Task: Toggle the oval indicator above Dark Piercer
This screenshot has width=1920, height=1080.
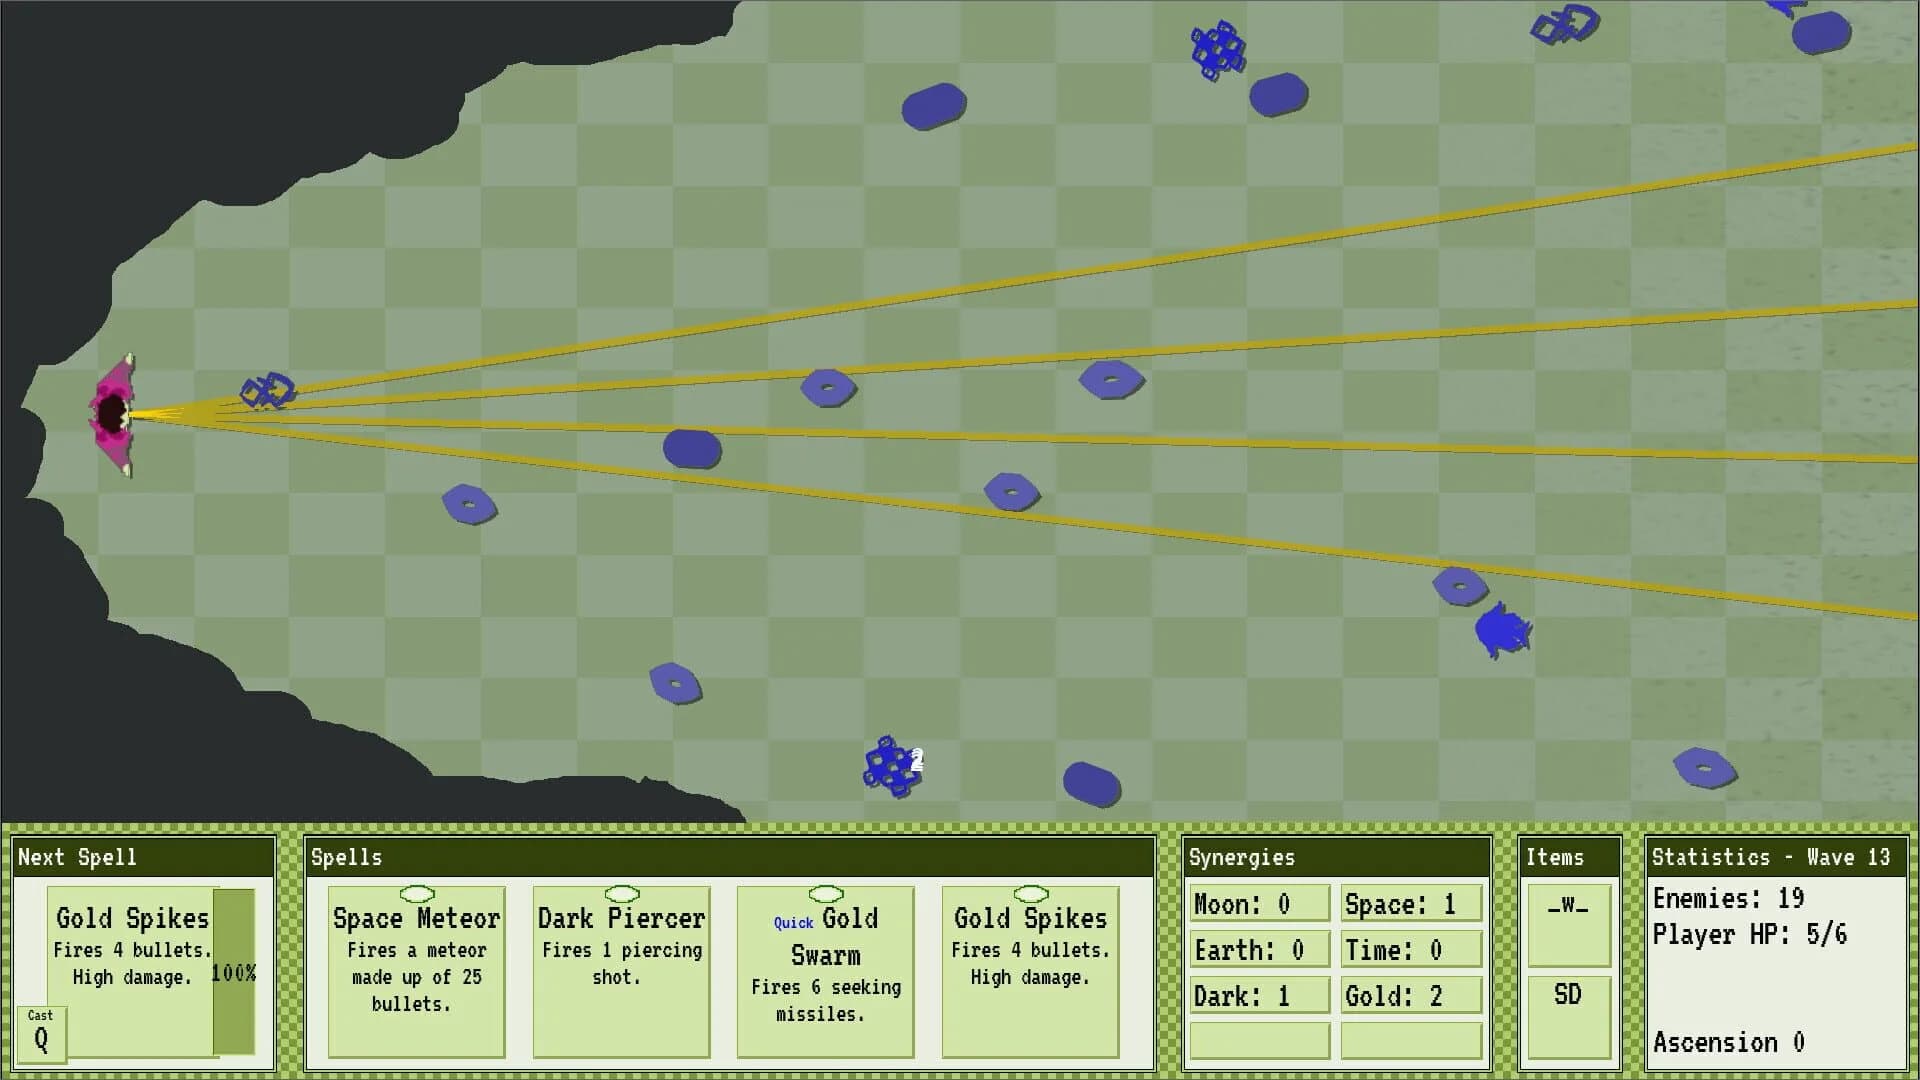Action: click(x=621, y=893)
